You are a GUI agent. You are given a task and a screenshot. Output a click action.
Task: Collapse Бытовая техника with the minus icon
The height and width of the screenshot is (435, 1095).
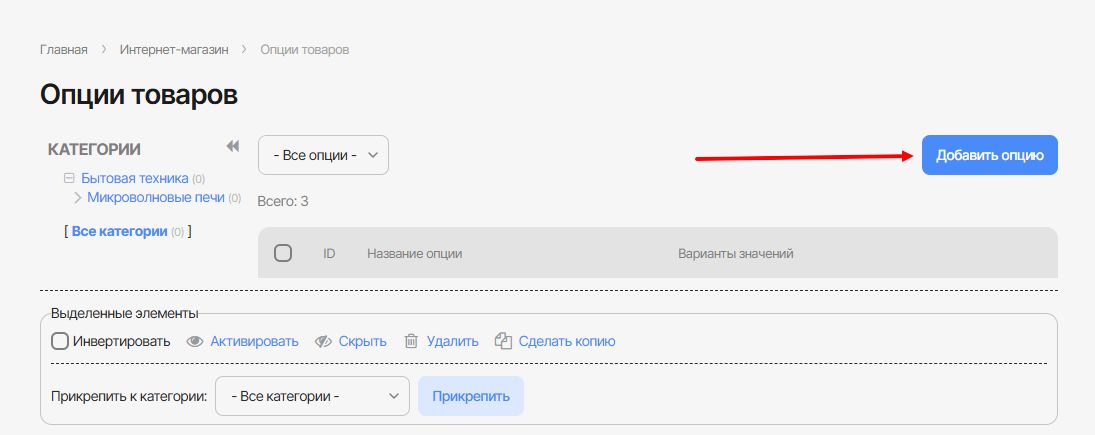click(x=69, y=178)
